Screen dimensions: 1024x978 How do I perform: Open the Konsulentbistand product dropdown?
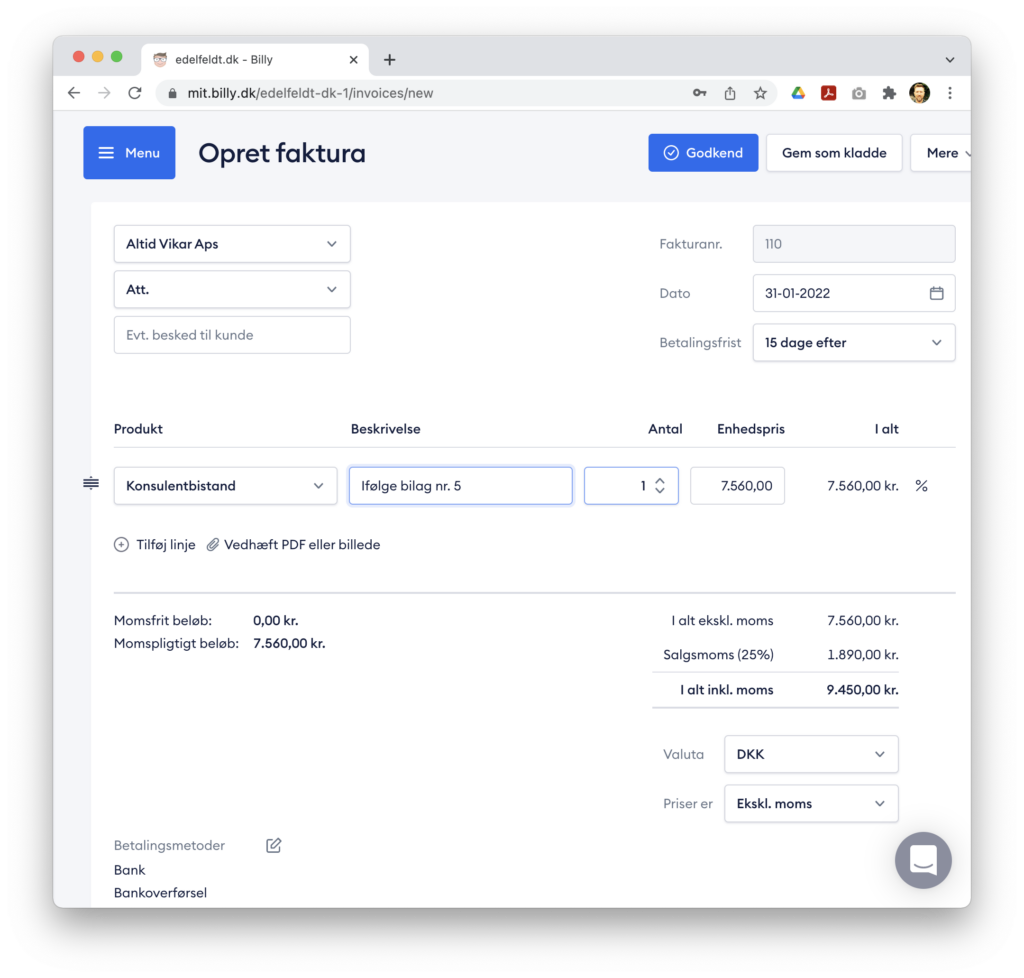[x=225, y=486]
